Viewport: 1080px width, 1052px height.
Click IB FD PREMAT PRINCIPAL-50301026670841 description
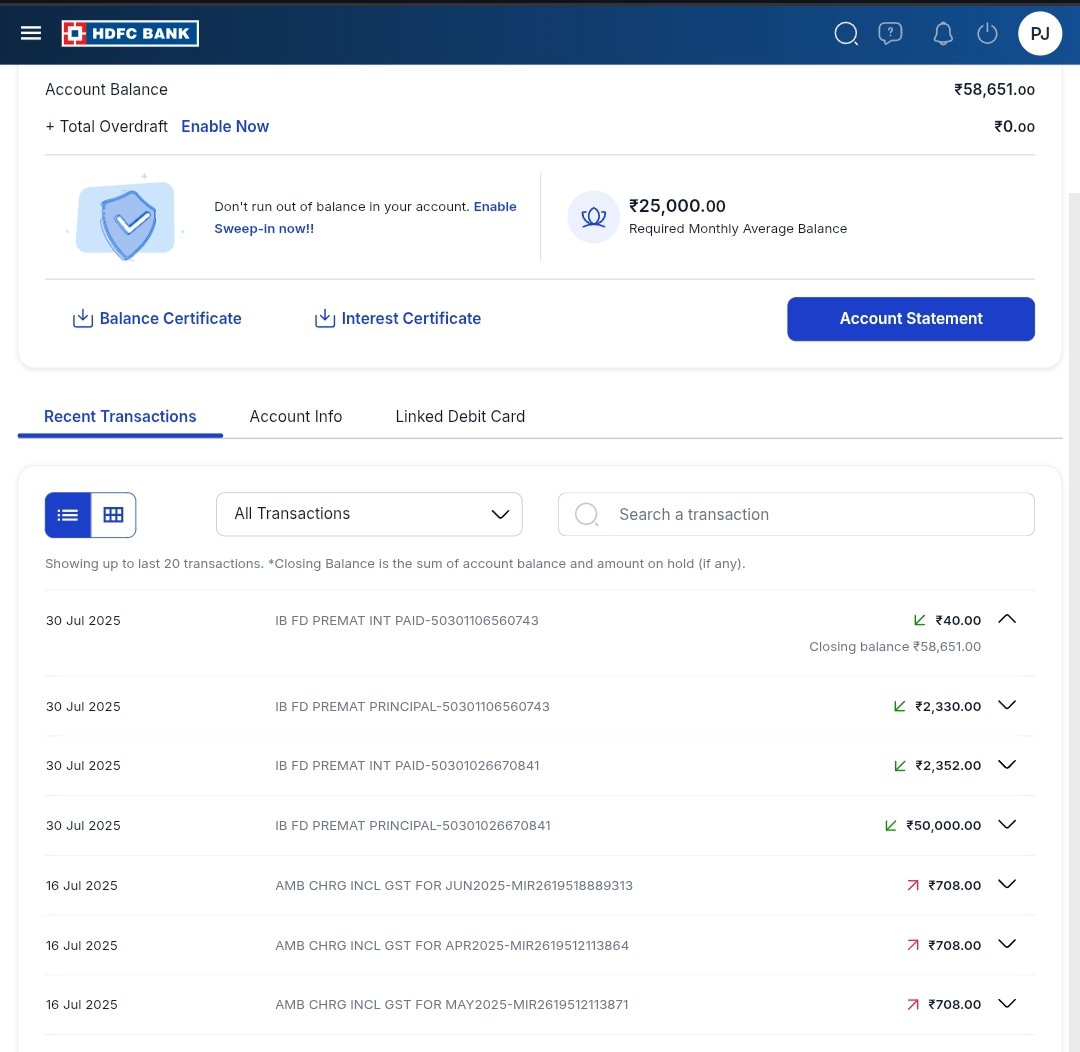(x=413, y=825)
